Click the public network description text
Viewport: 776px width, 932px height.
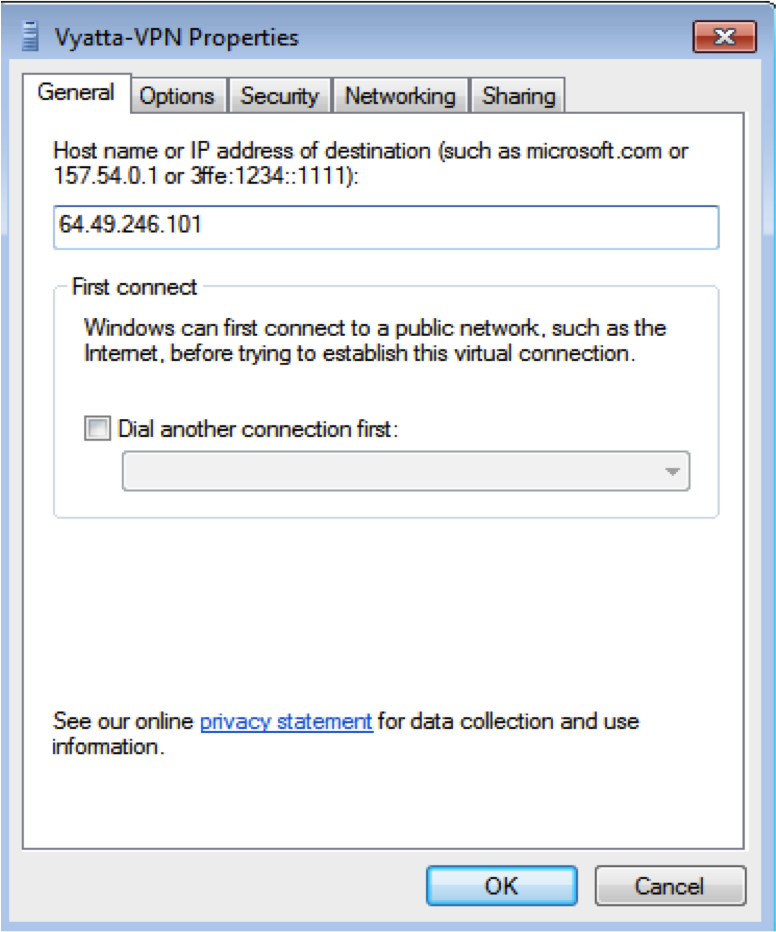click(x=375, y=341)
